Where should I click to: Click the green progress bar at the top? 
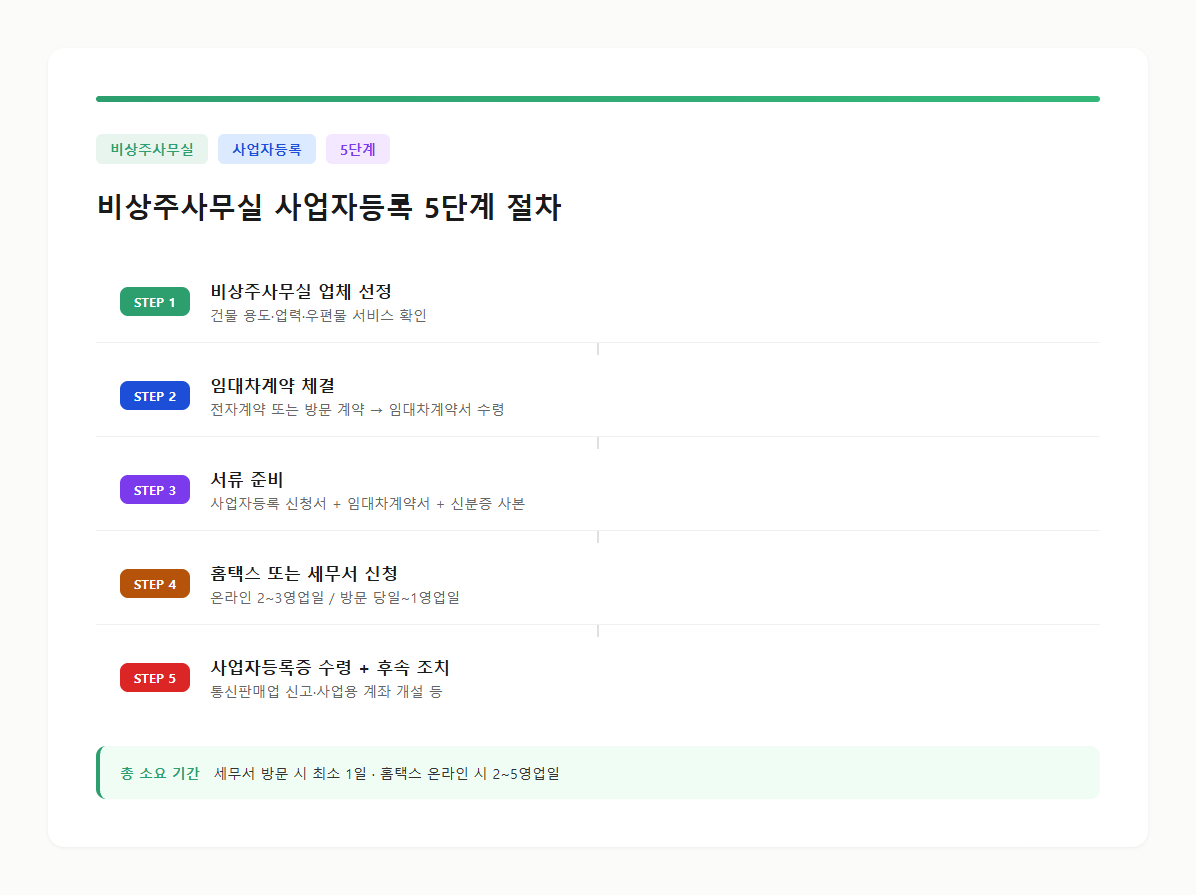click(x=597, y=98)
